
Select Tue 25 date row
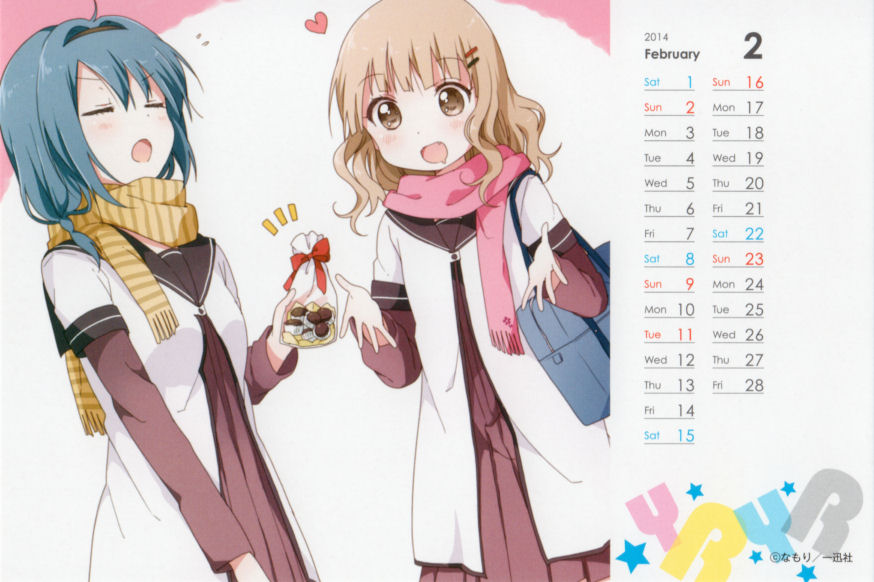(x=737, y=309)
